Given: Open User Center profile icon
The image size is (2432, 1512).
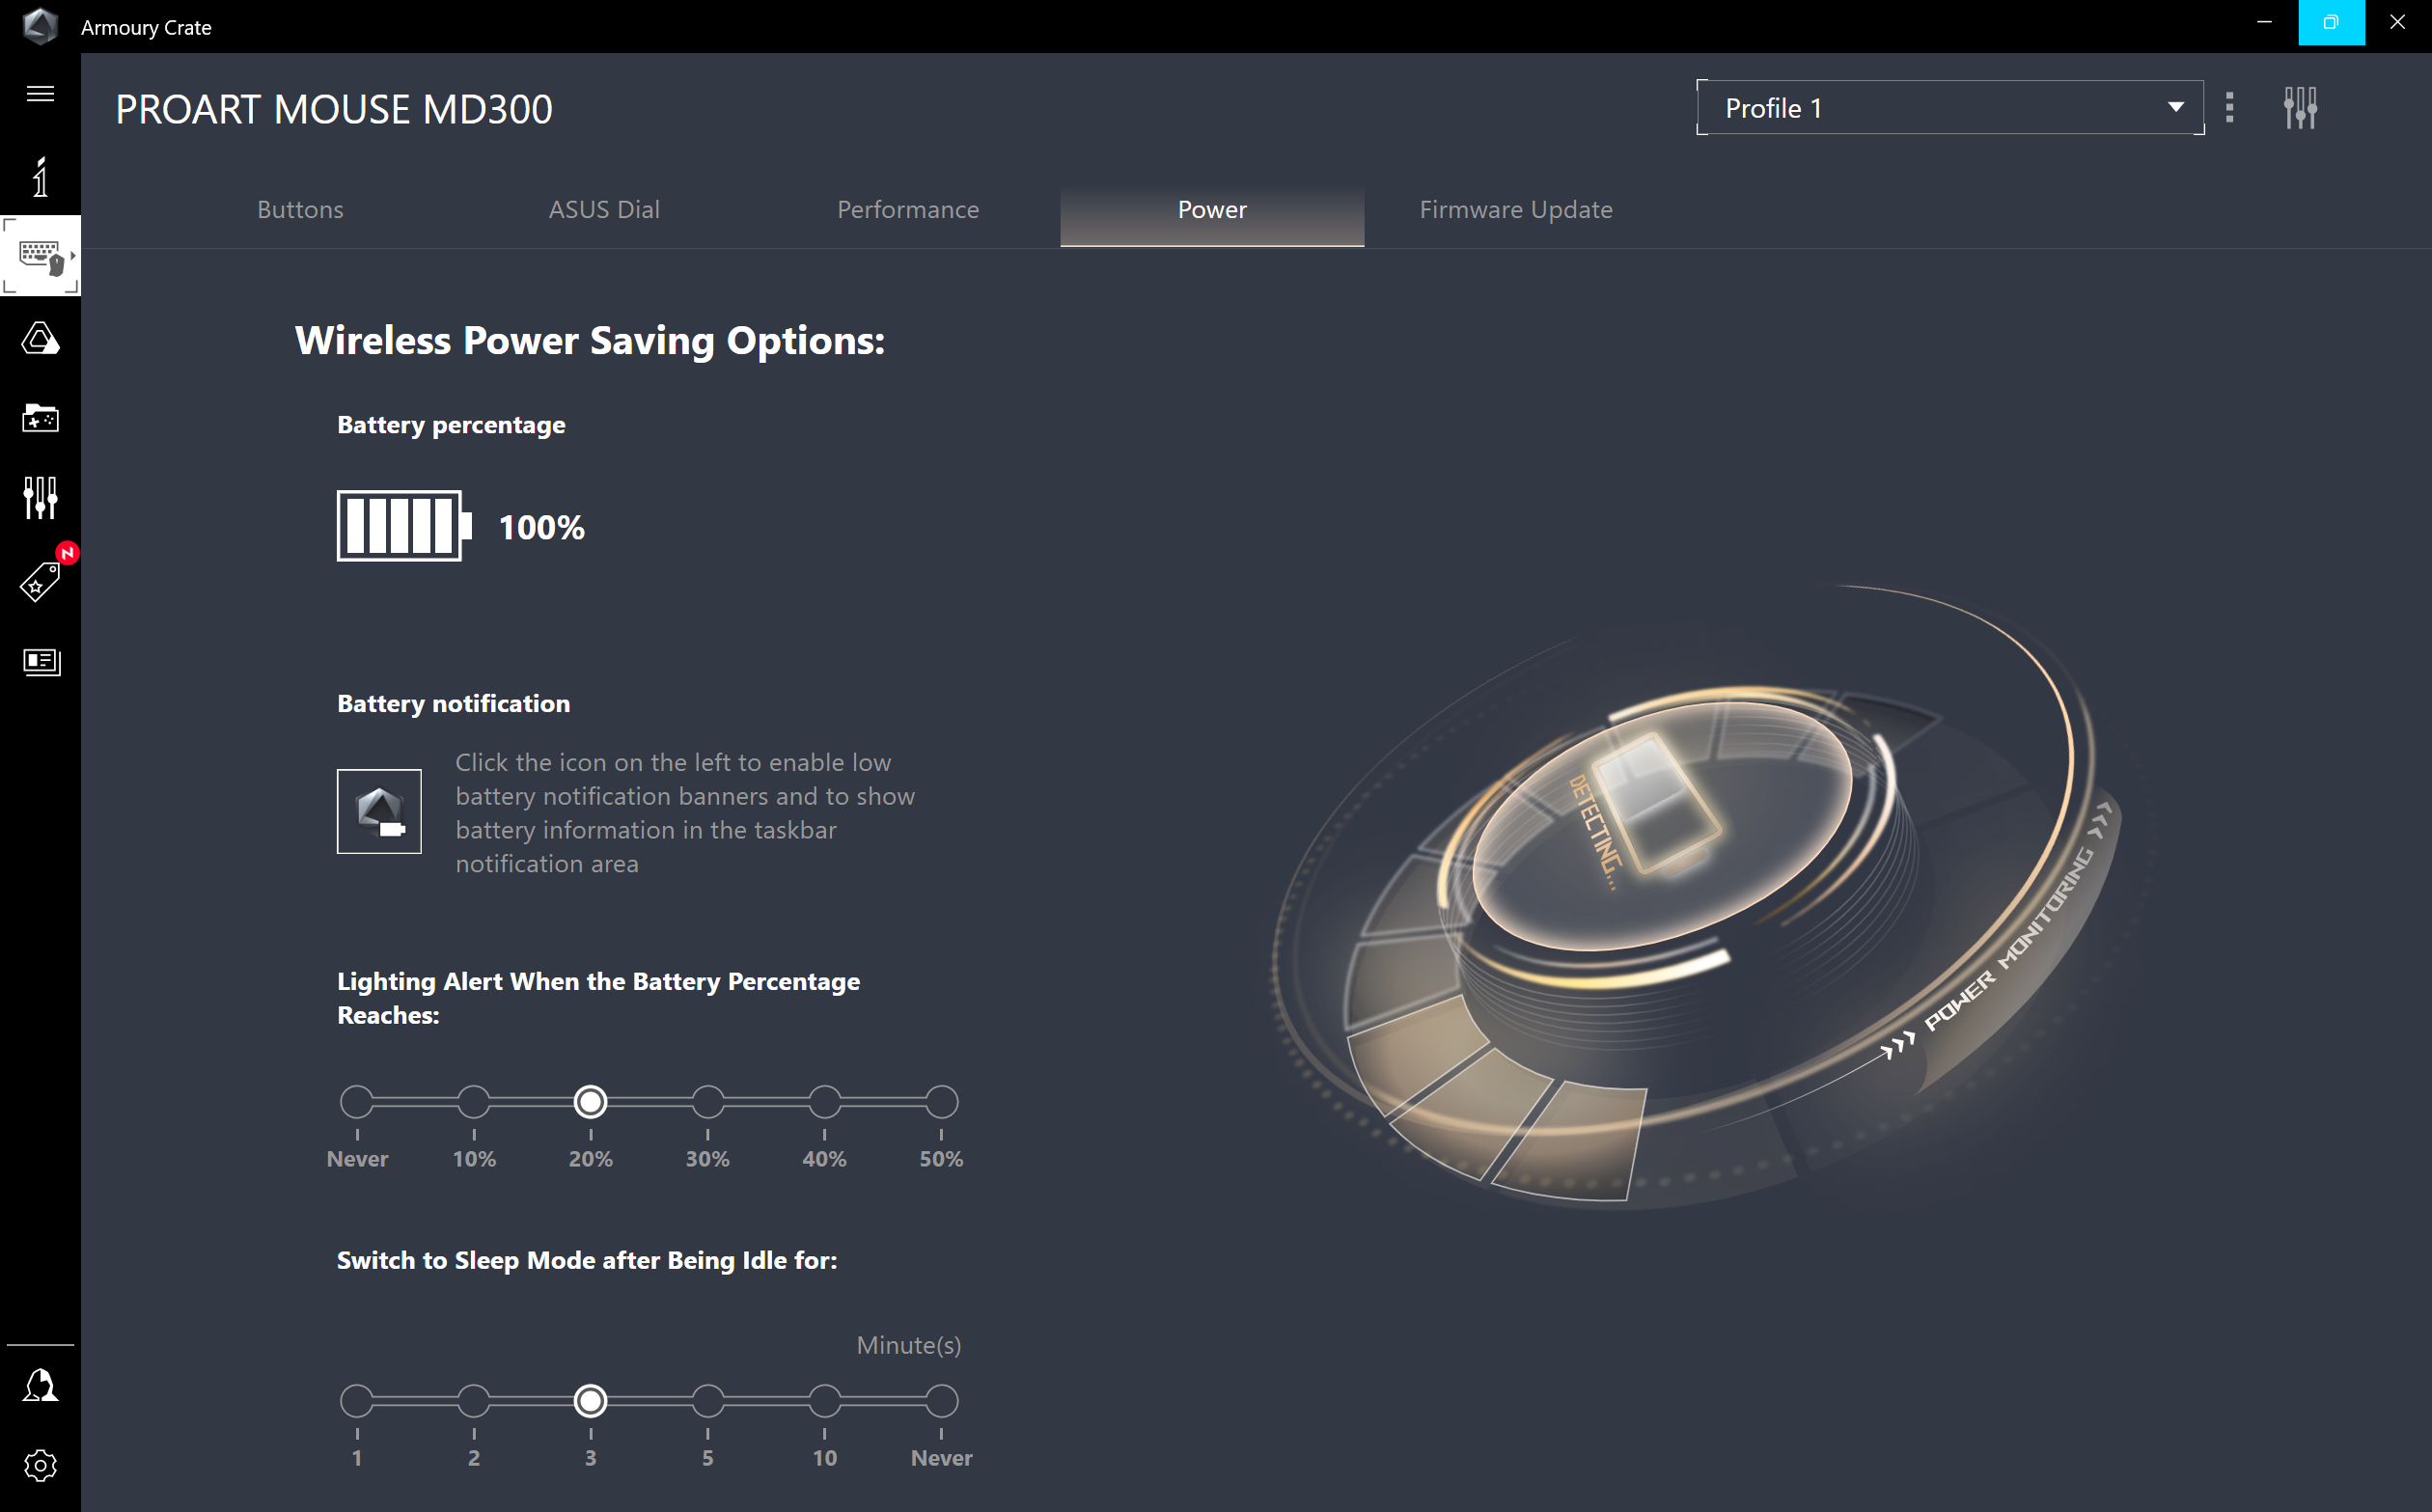Looking at the screenshot, I should 40,1386.
